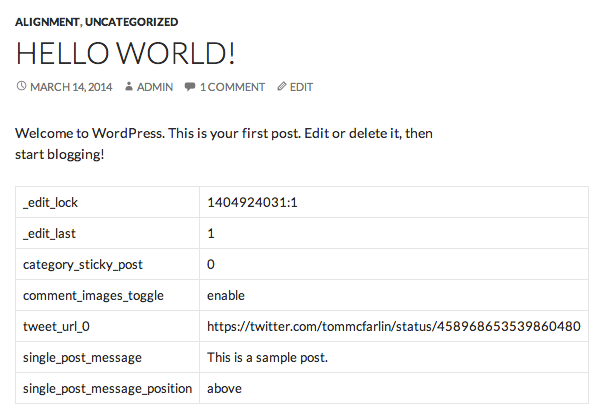The image size is (600, 415).
Task: Open the ALIGNMENT category link
Action: 47,22
